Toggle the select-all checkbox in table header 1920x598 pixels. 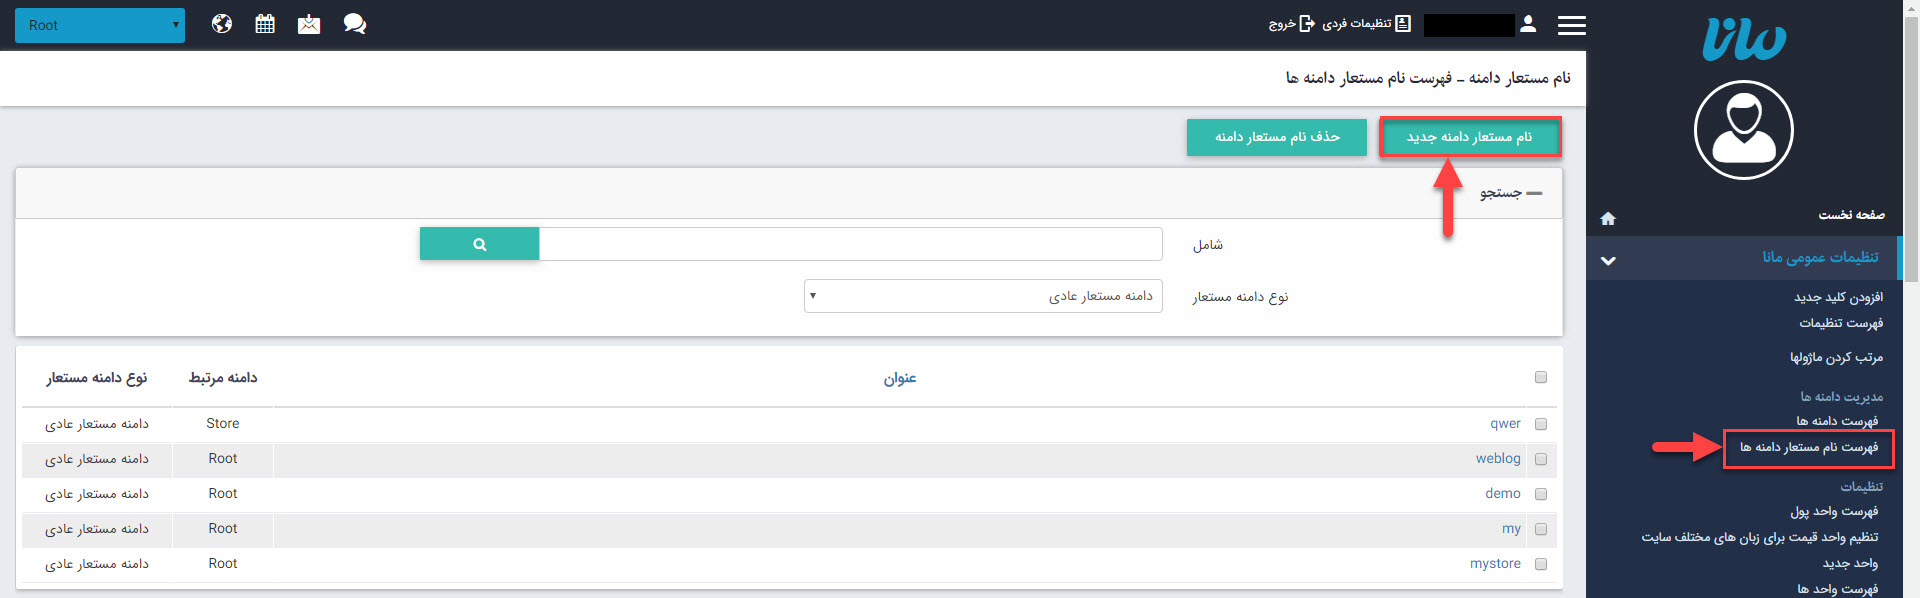[1541, 377]
